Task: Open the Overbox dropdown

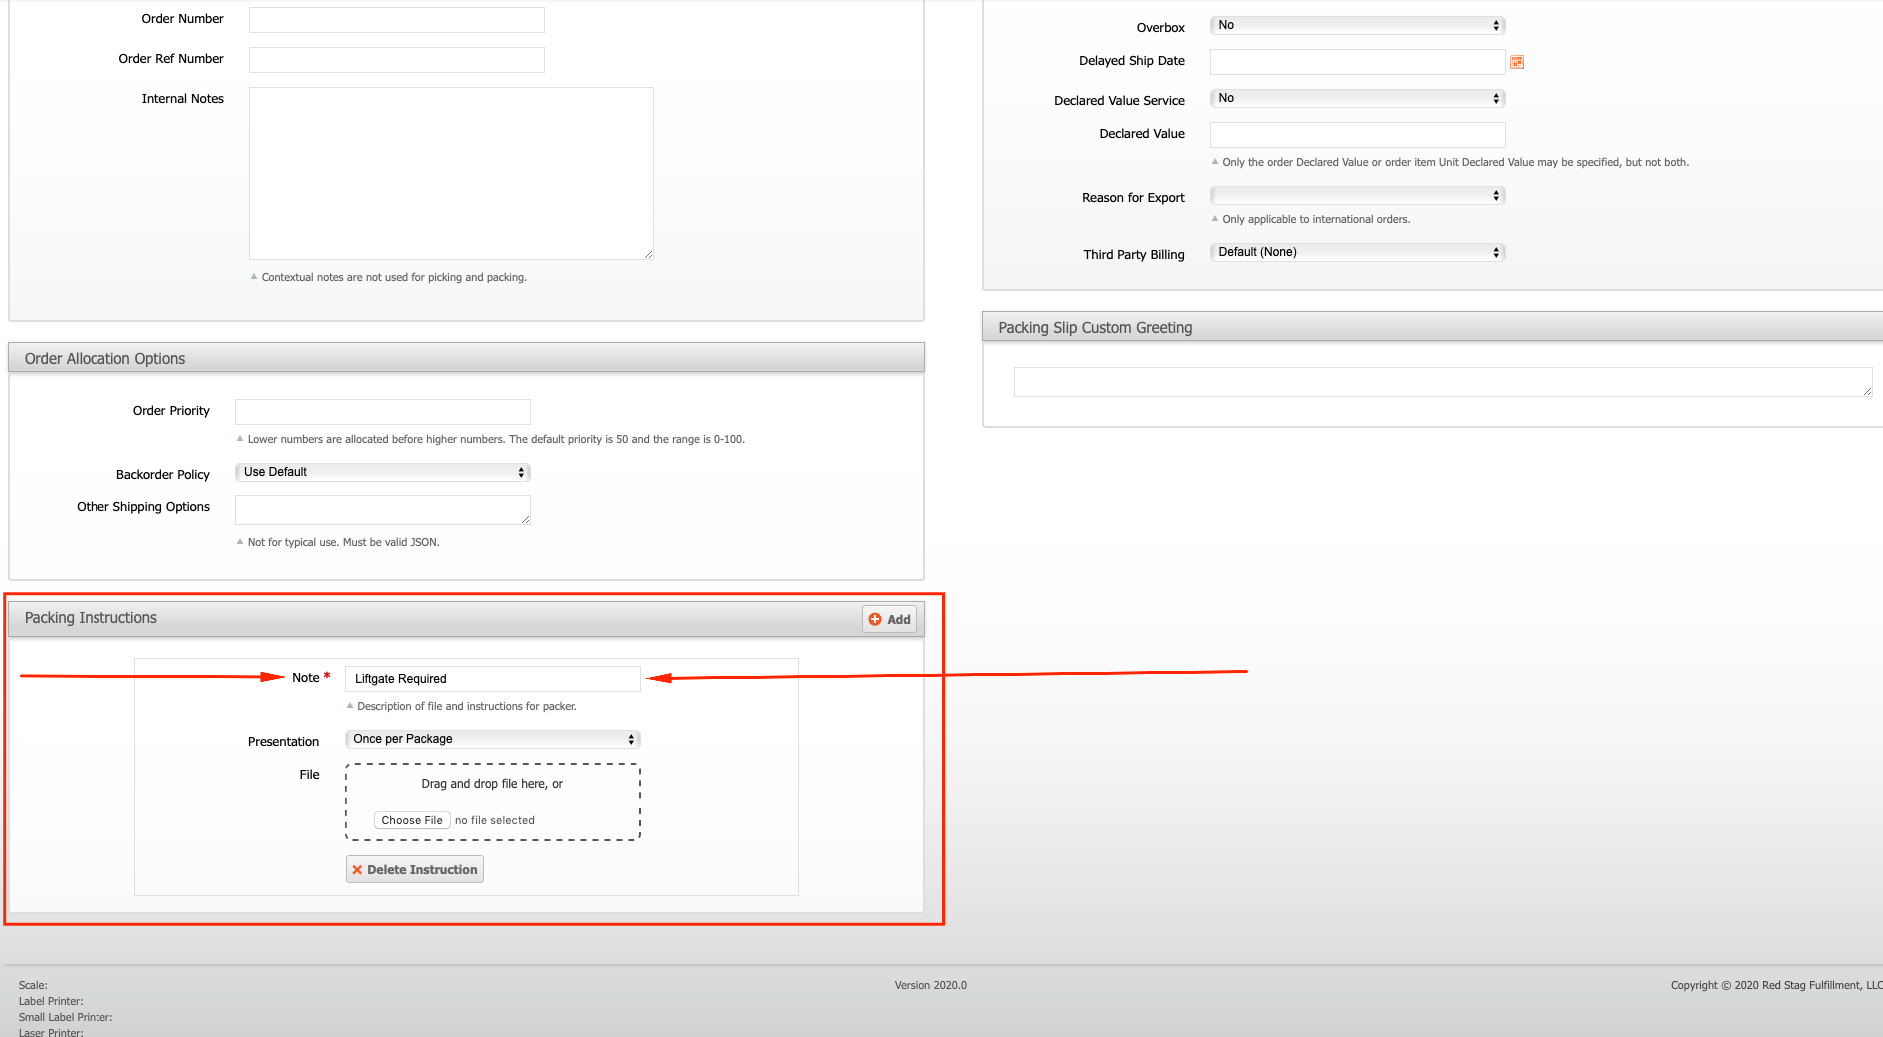Action: [x=1357, y=25]
